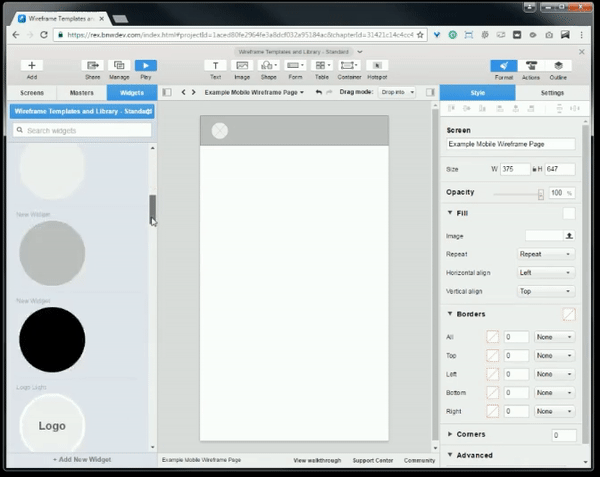Open the Drag mode Drop into dropdown
The height and width of the screenshot is (477, 600).
396,92
